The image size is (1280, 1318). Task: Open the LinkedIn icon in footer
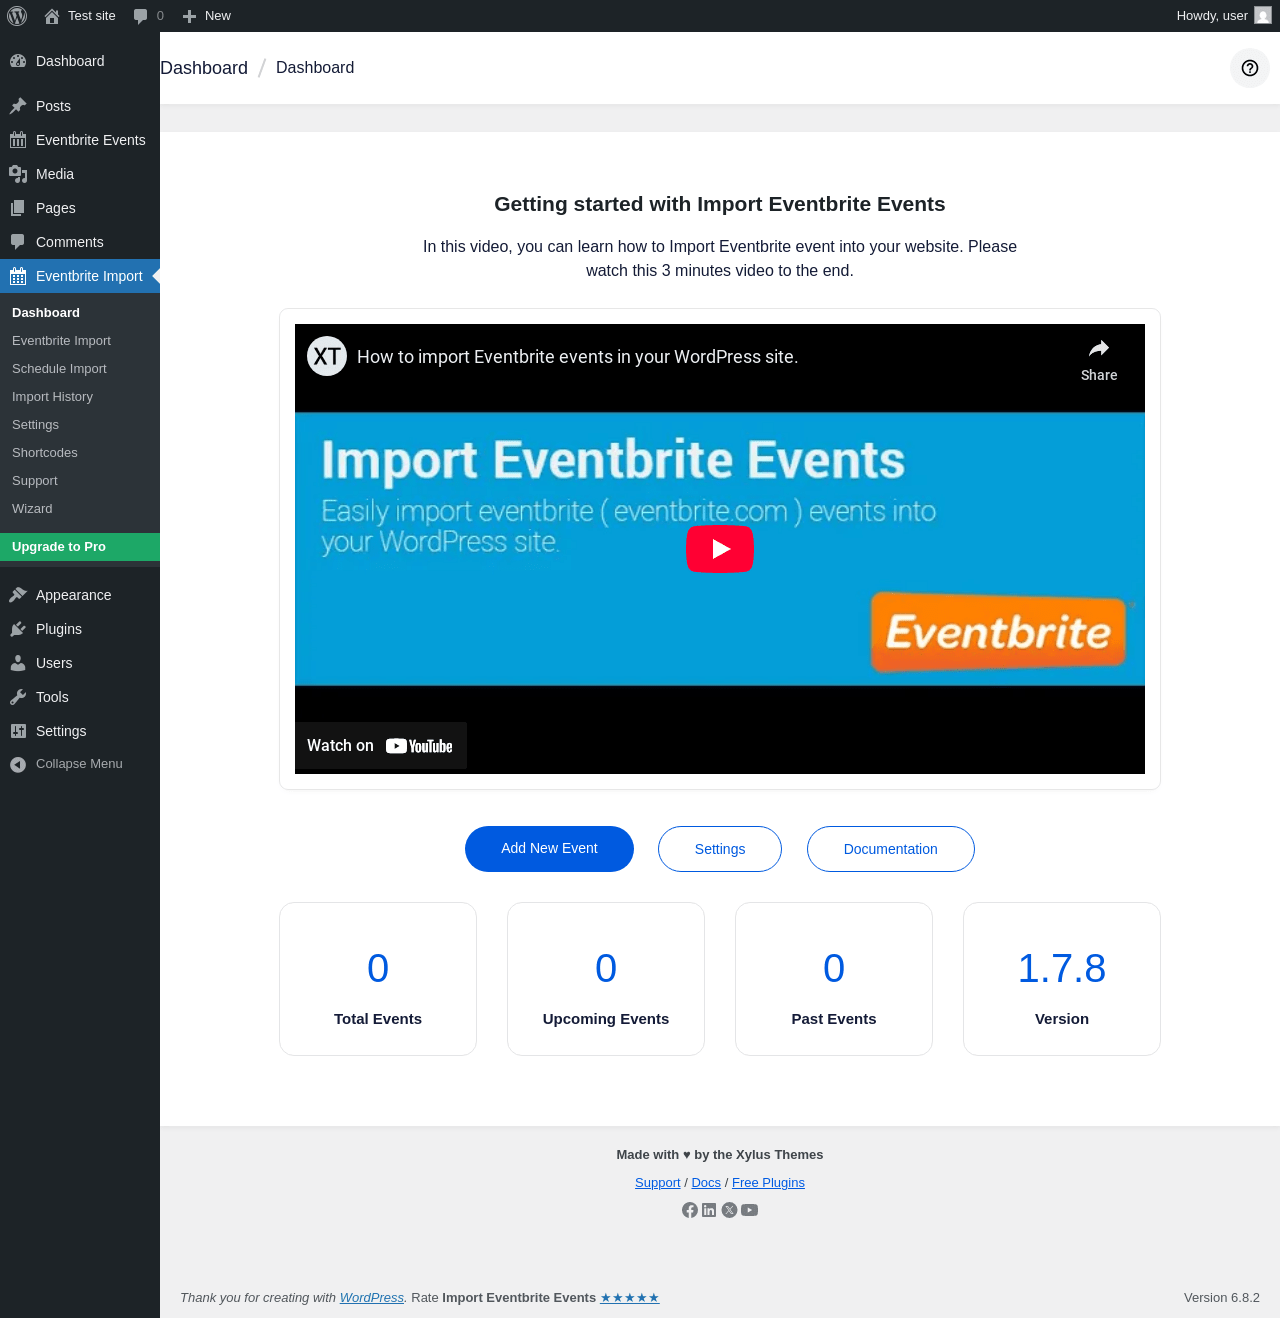(x=709, y=1210)
